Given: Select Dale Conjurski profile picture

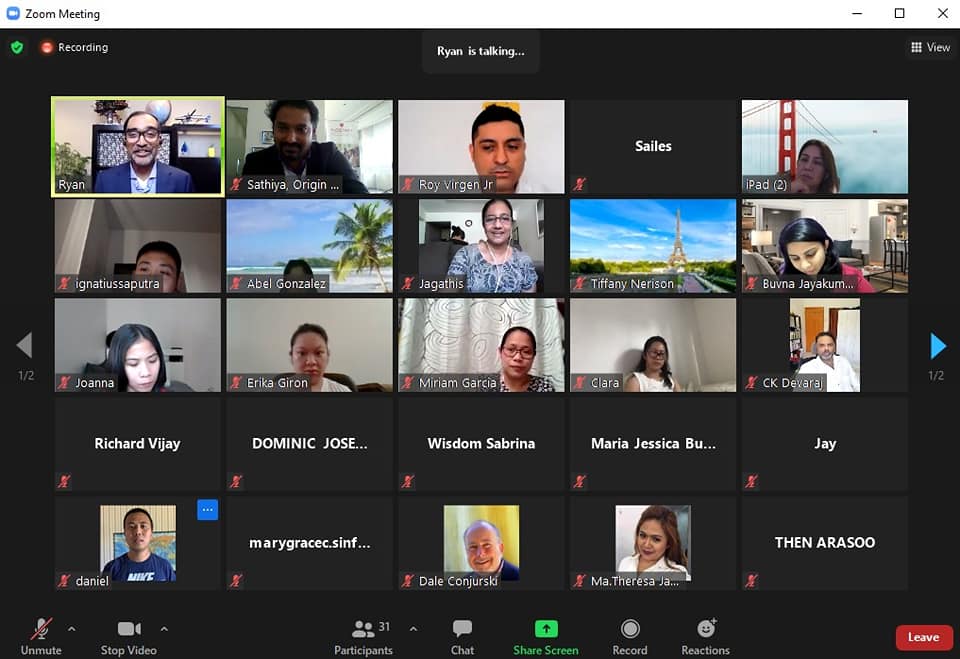Looking at the screenshot, I should tap(481, 543).
